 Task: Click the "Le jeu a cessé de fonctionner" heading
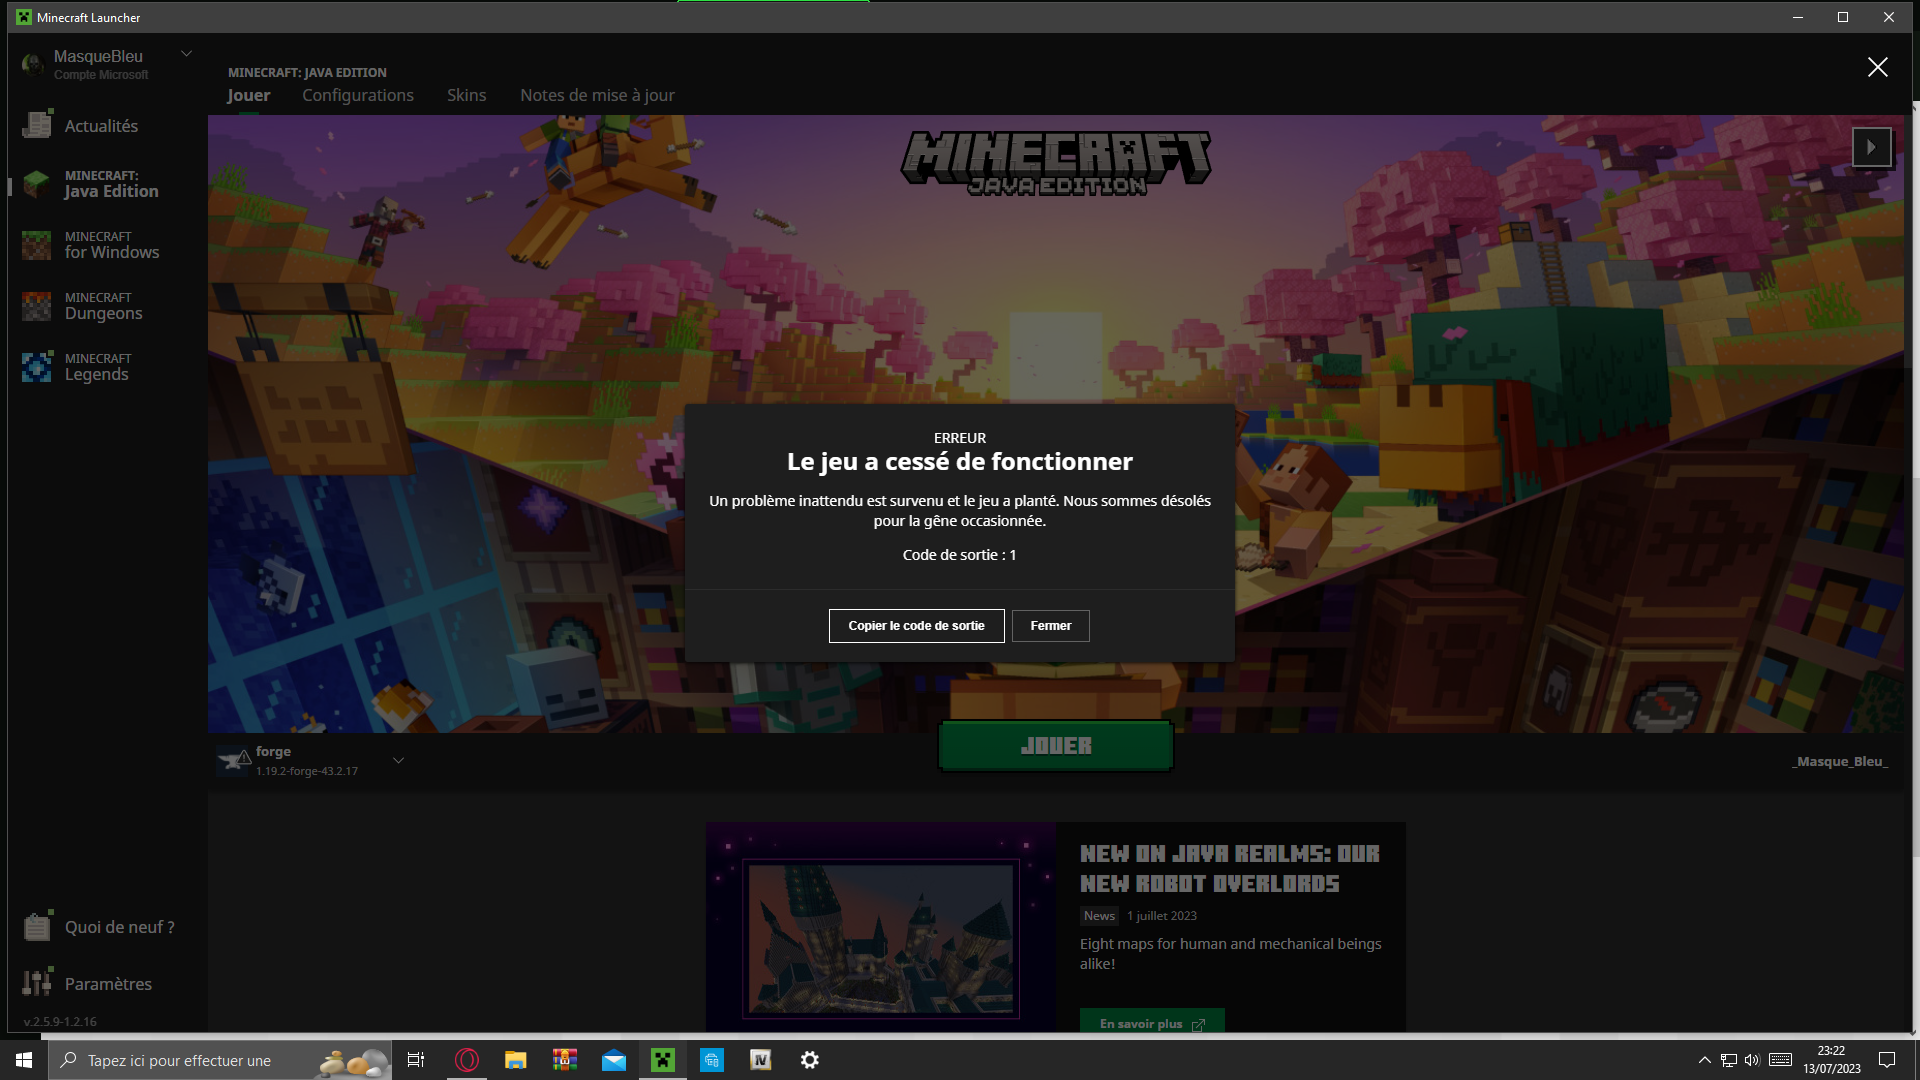point(959,462)
